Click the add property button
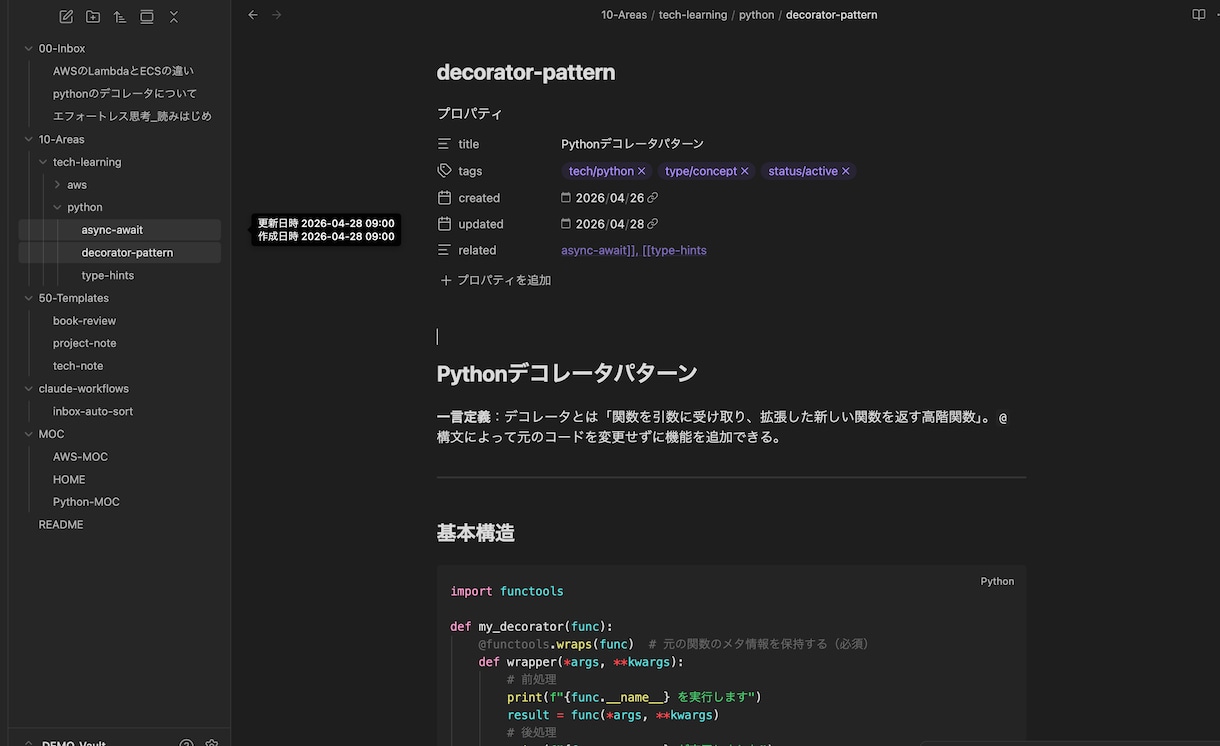This screenshot has height=746, width=1220. pos(496,280)
